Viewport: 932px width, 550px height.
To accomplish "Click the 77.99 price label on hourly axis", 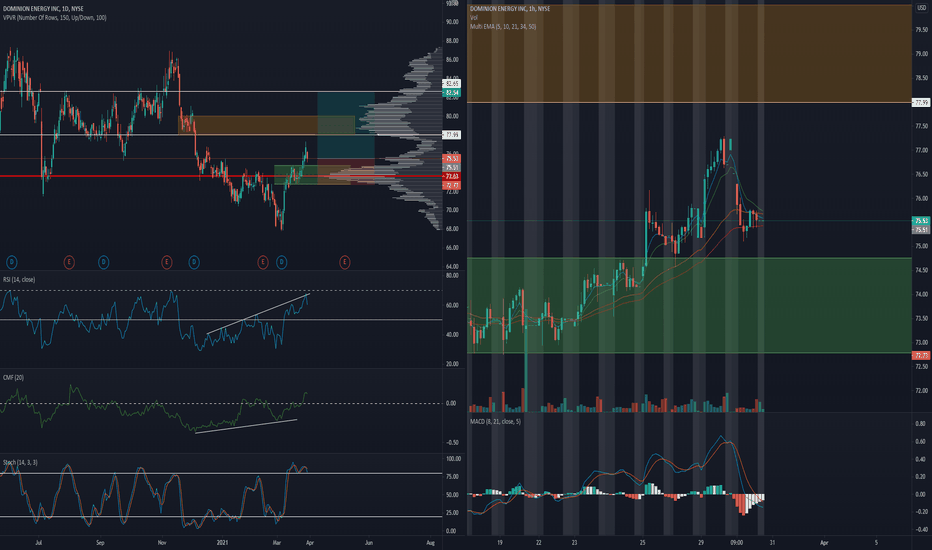I will (x=921, y=103).
